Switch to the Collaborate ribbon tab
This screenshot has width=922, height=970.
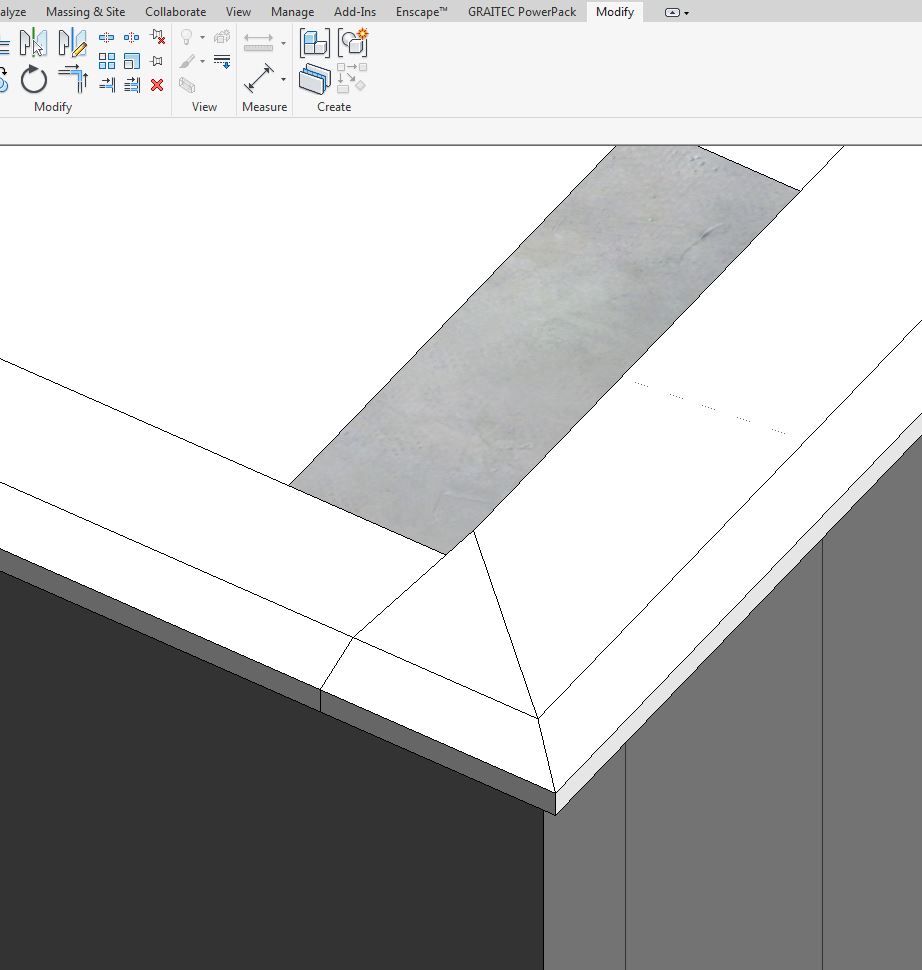[x=175, y=12]
